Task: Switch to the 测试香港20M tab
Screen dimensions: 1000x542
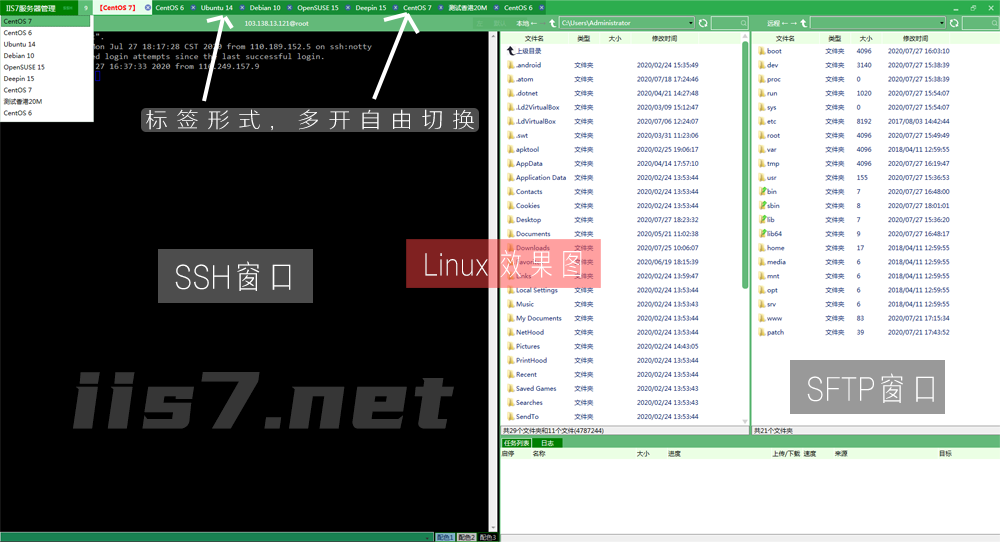Action: (467, 8)
